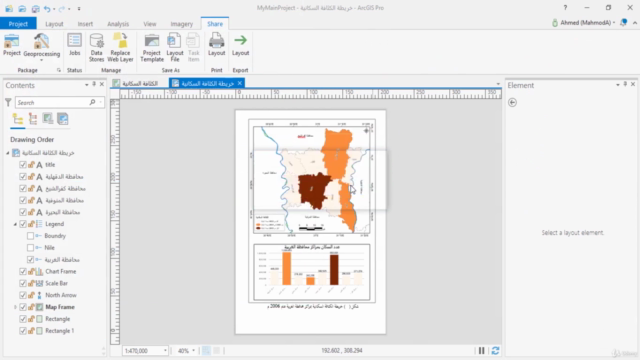Click the save project icon in title bar
This screenshot has height=360, width=640.
tap(36, 8)
